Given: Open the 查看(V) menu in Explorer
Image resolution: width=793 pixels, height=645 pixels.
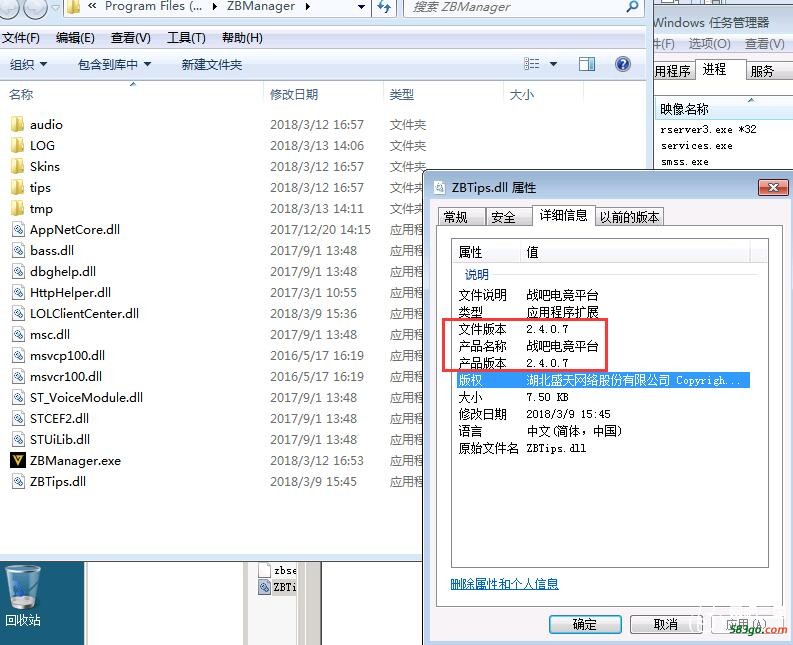Looking at the screenshot, I should point(130,38).
